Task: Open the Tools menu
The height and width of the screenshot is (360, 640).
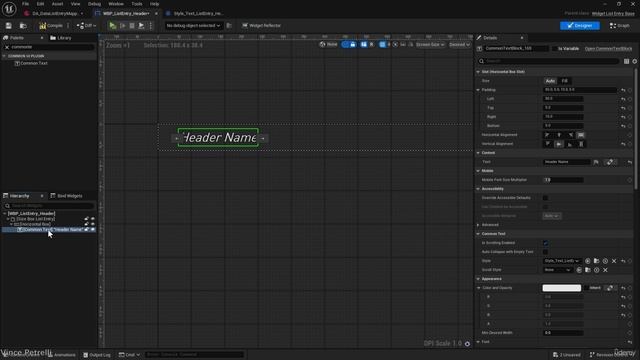Action: click(x=137, y=4)
